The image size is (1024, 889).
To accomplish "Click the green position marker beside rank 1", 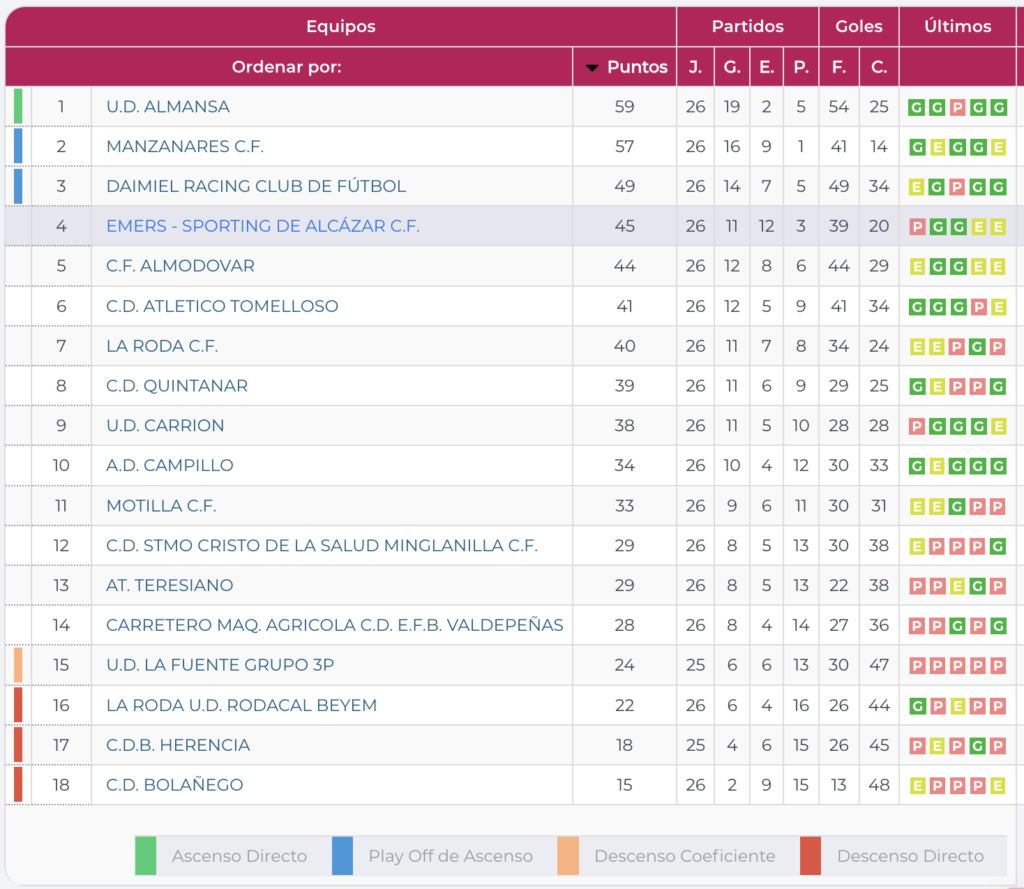I will point(18,106).
